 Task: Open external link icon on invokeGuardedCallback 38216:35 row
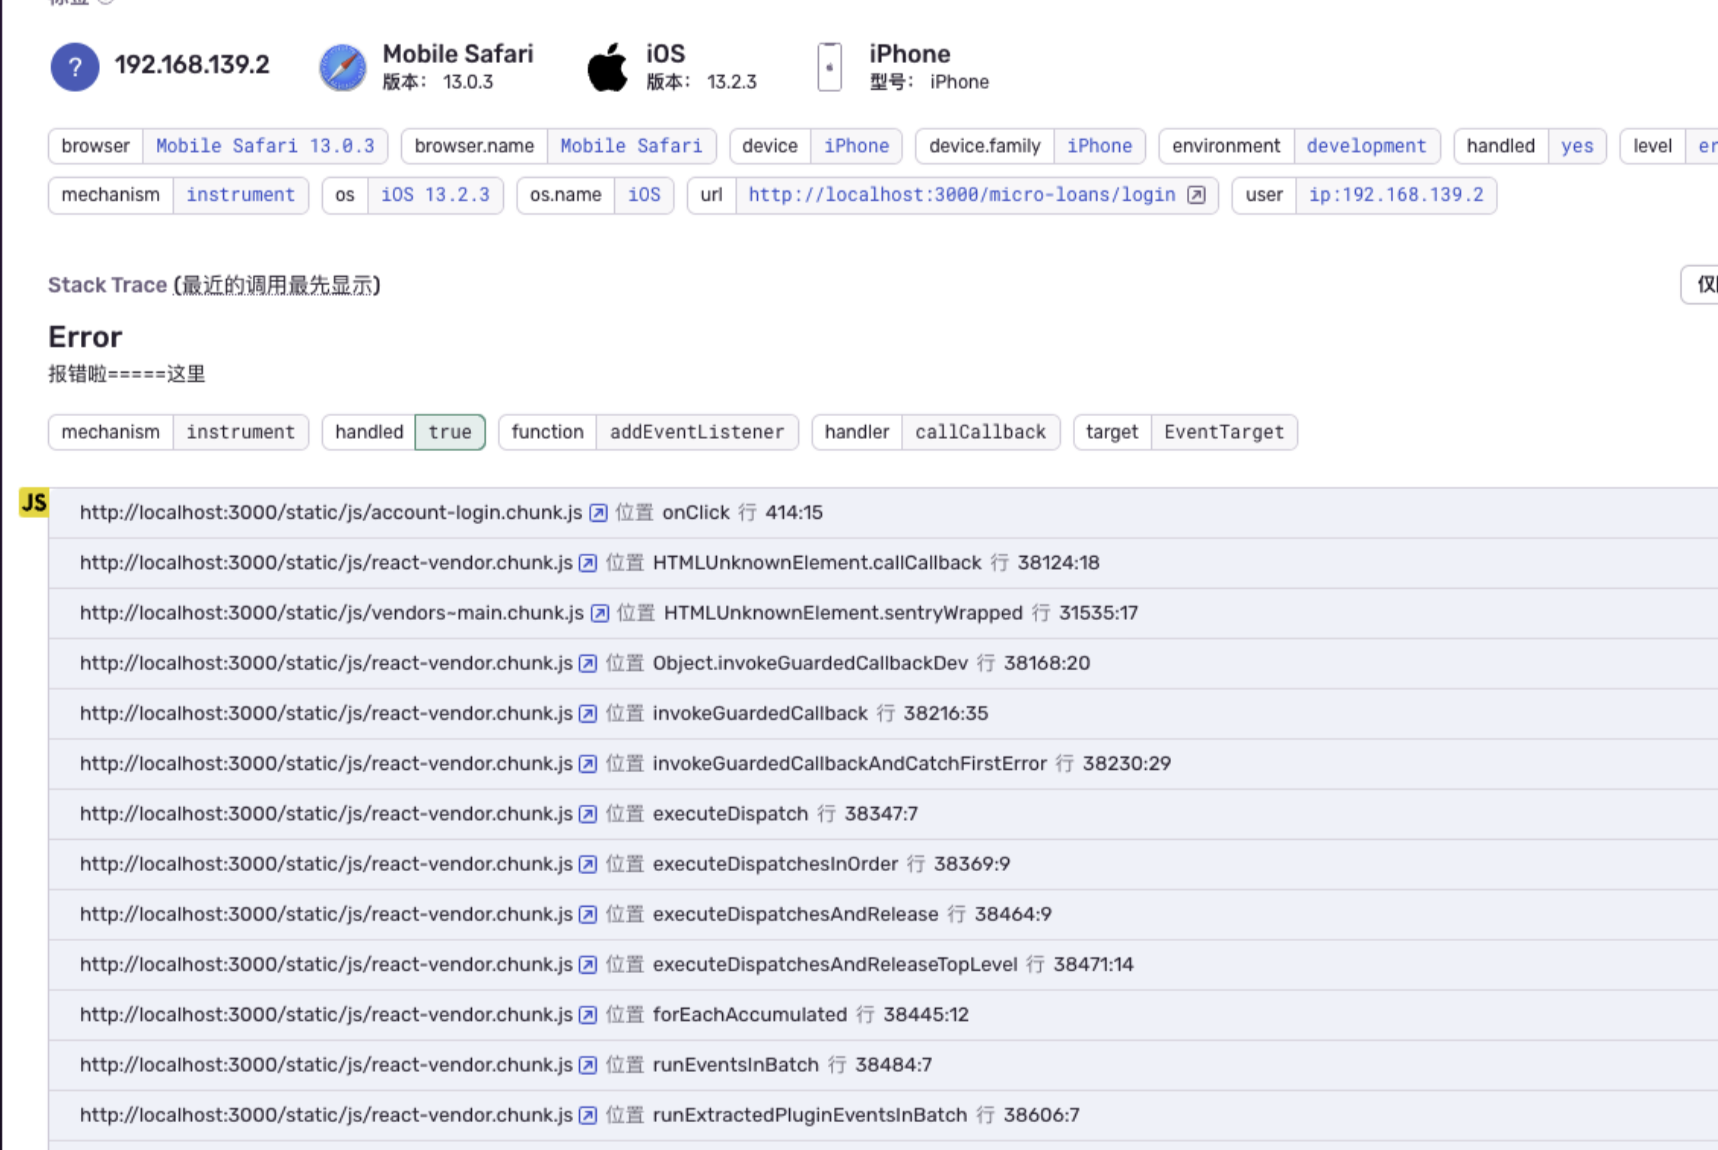tap(588, 713)
